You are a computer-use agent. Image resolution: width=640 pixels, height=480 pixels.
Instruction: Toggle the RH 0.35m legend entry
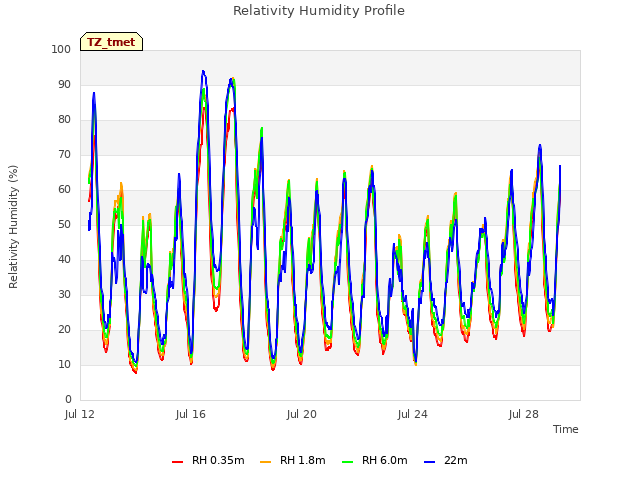coord(208,460)
